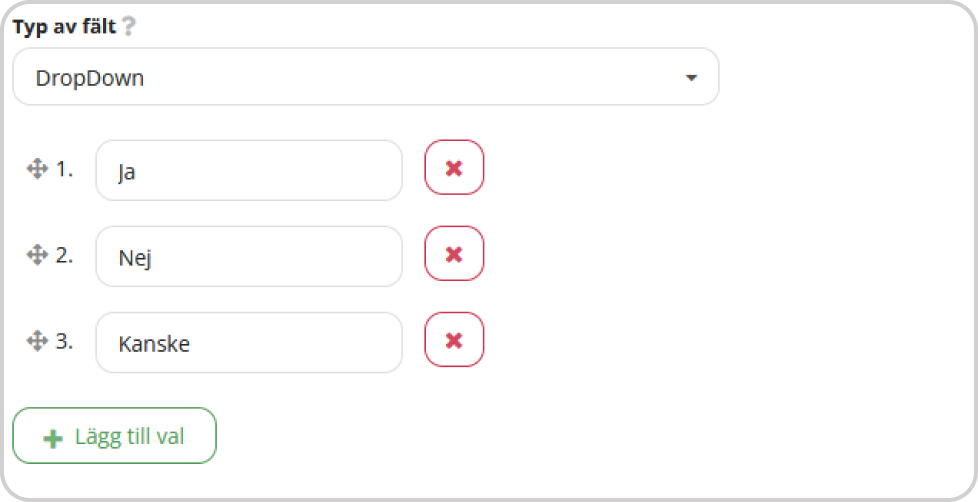978x502 pixels.
Task: Click the move handle for option 2
Action: point(37,254)
